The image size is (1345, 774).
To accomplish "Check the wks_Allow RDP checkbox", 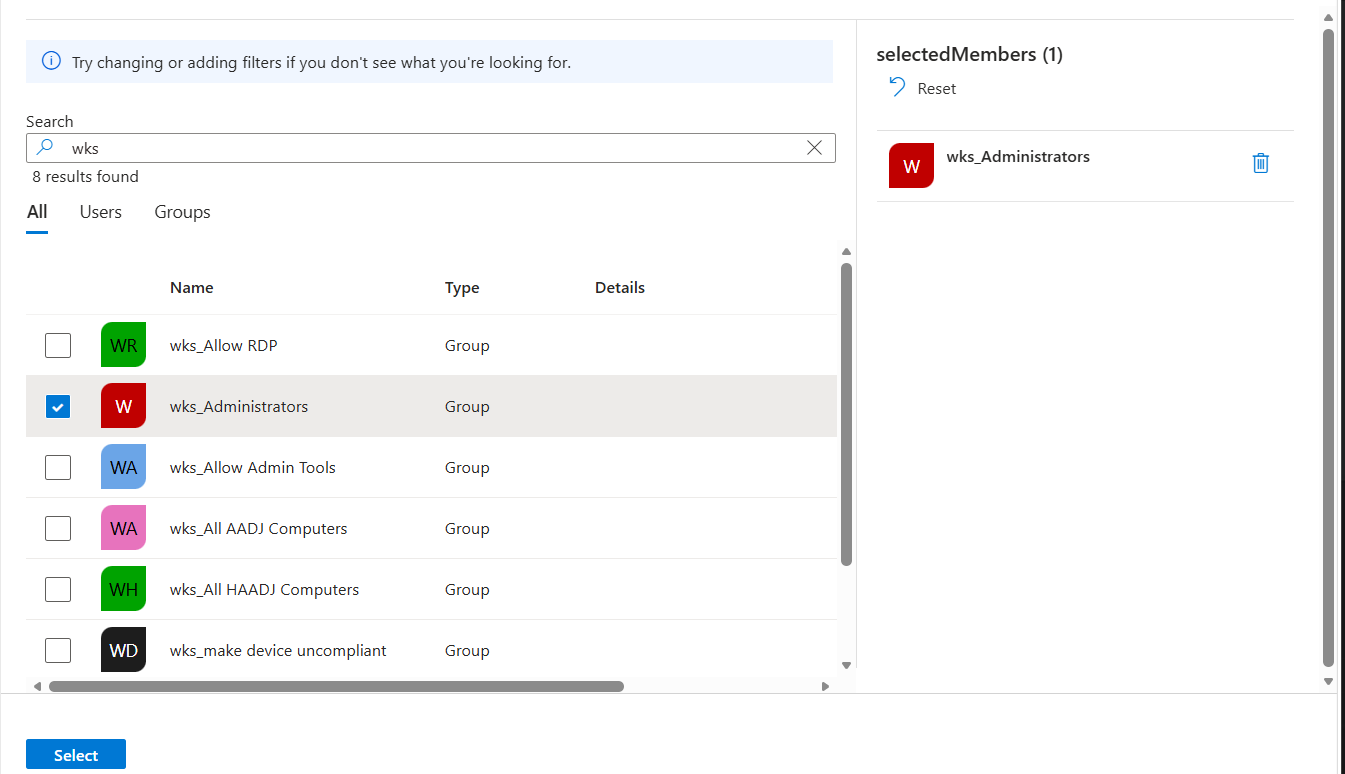I will pos(58,345).
